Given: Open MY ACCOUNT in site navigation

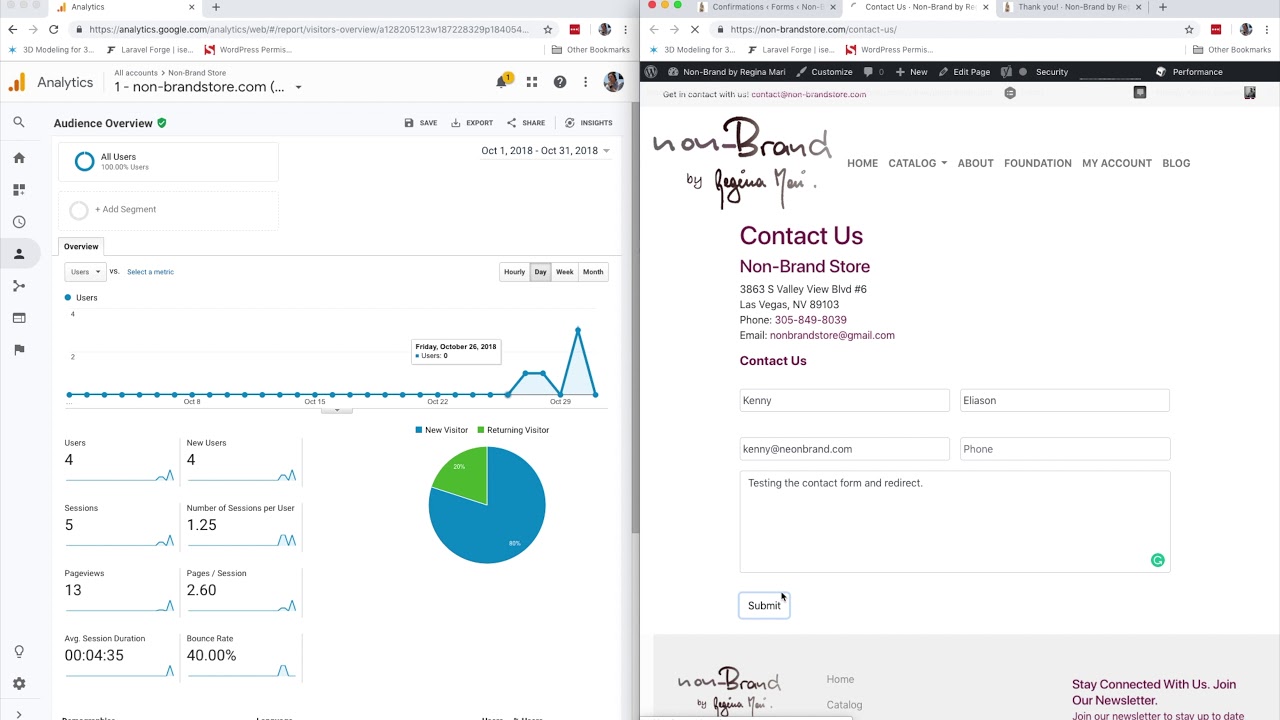Looking at the screenshot, I should 1116,163.
